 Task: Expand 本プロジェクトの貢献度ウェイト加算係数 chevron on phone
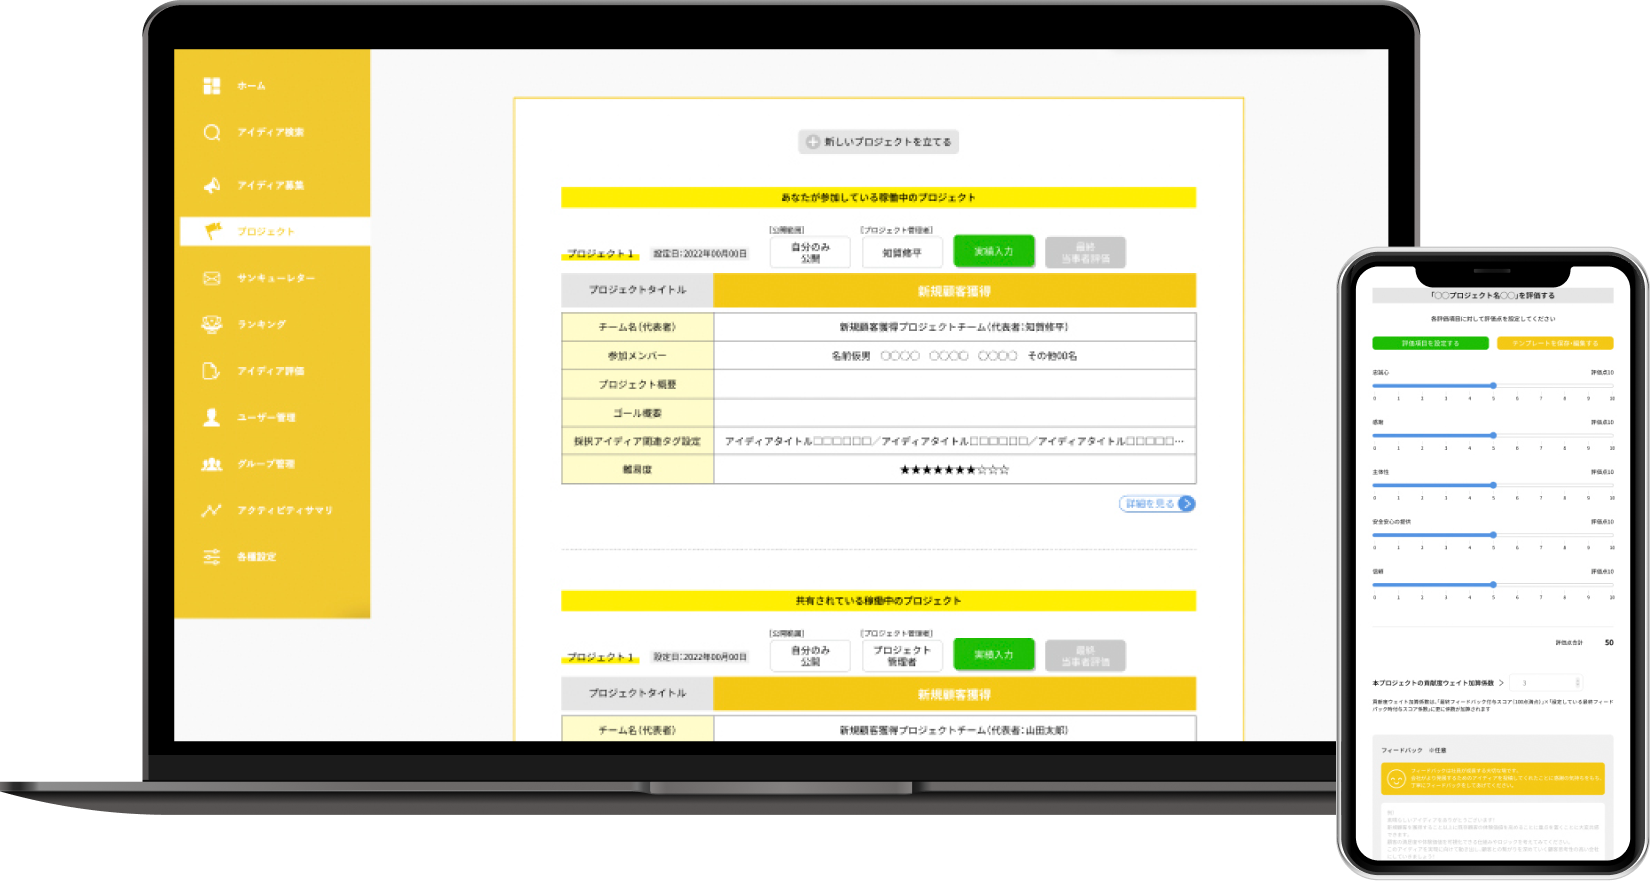pos(1501,683)
